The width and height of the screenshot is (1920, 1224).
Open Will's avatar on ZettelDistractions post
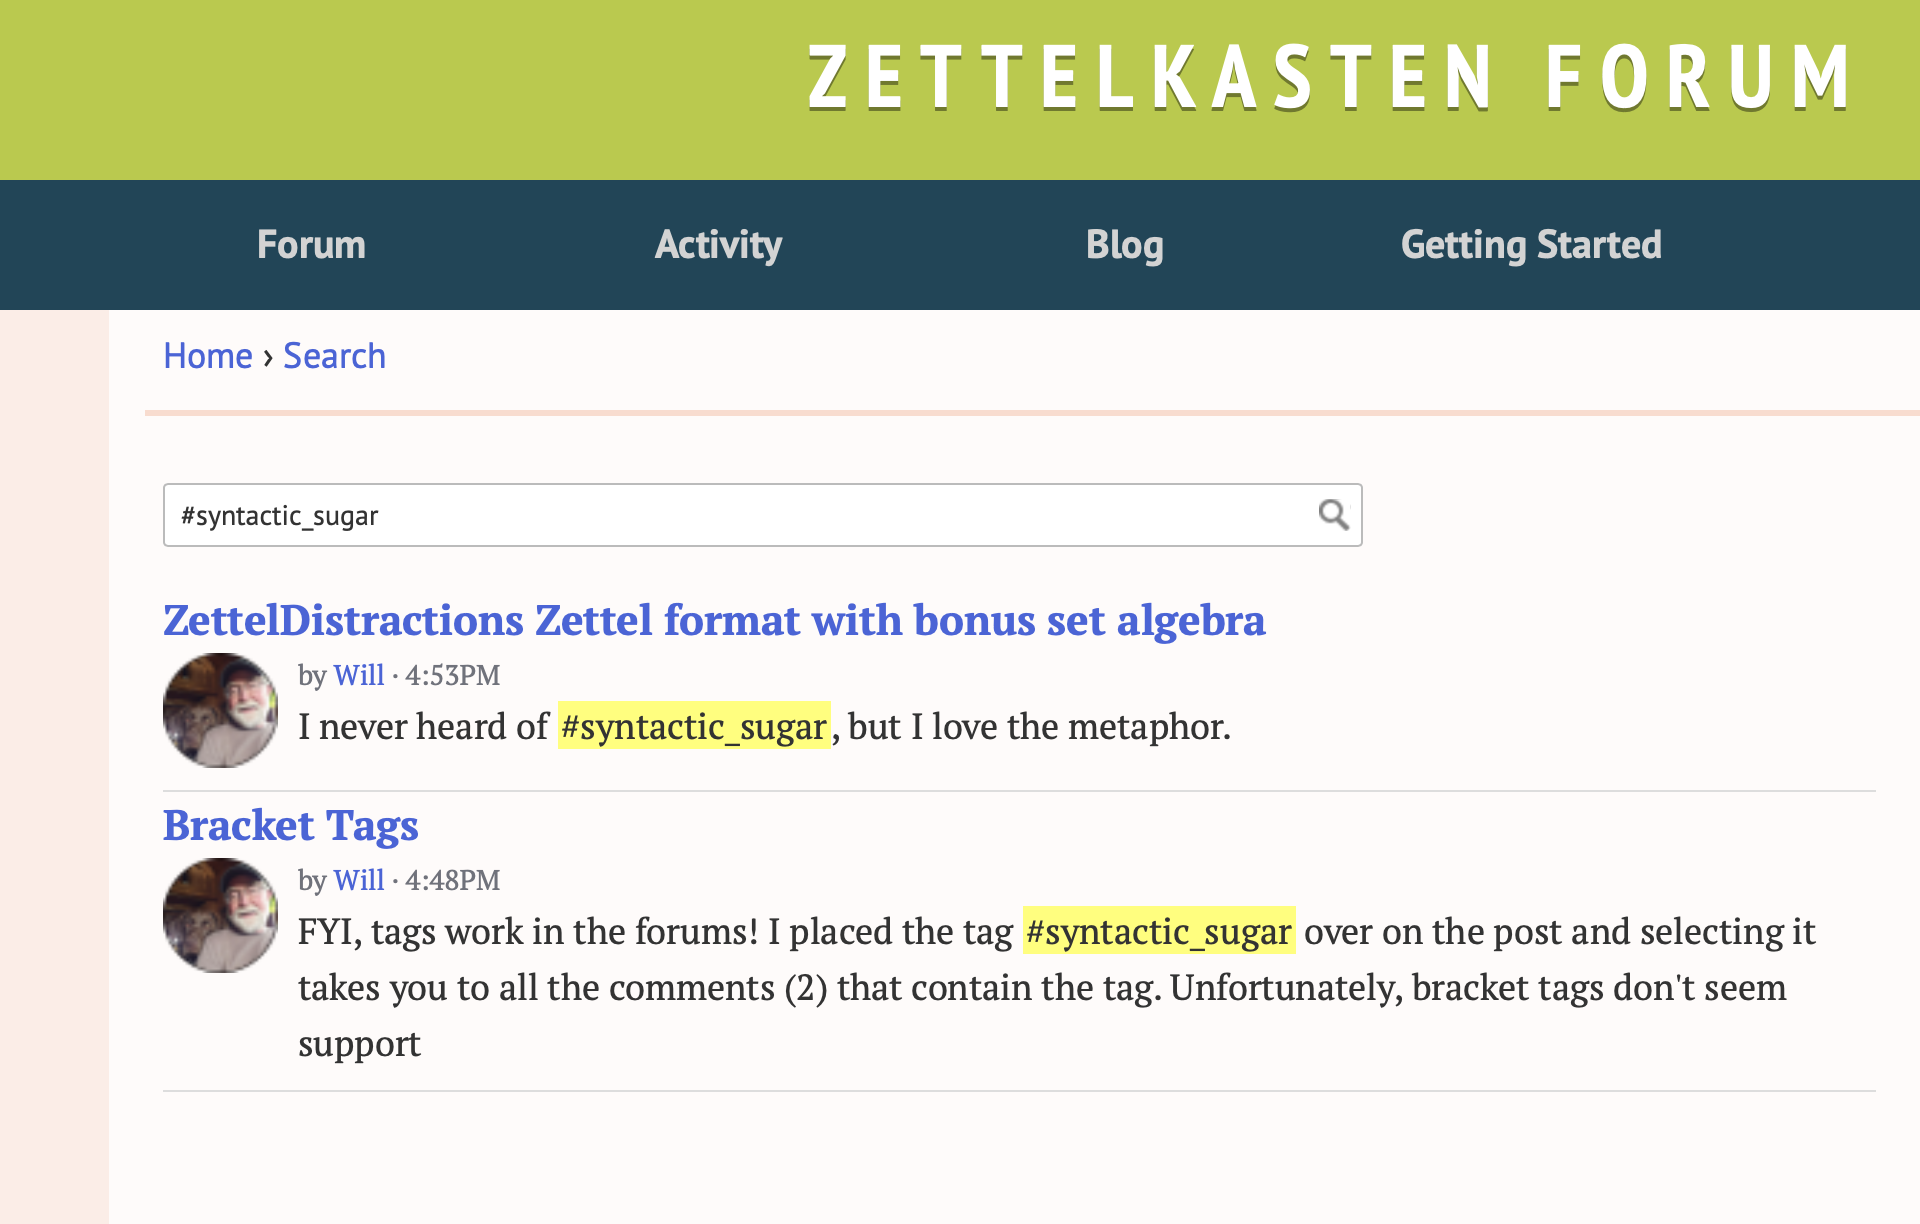click(221, 710)
